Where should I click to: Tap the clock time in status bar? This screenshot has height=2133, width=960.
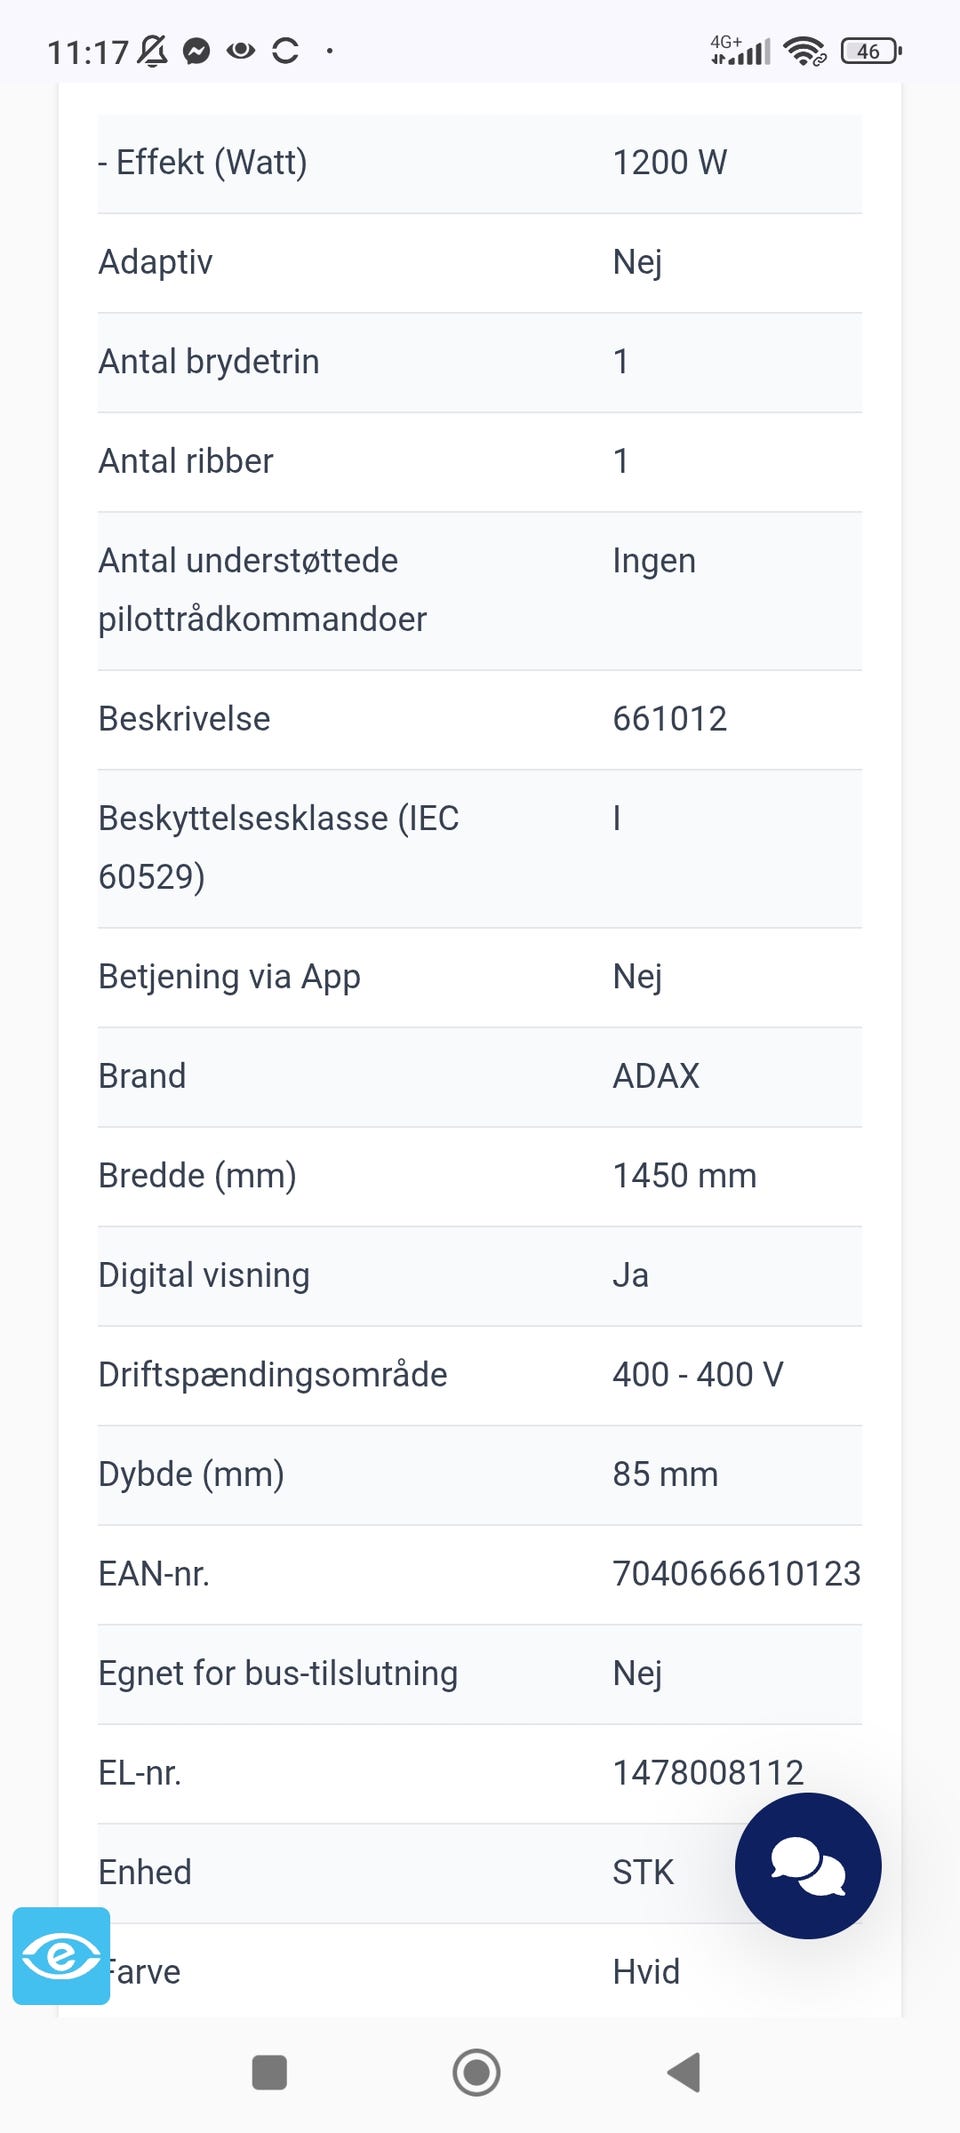tap(88, 52)
